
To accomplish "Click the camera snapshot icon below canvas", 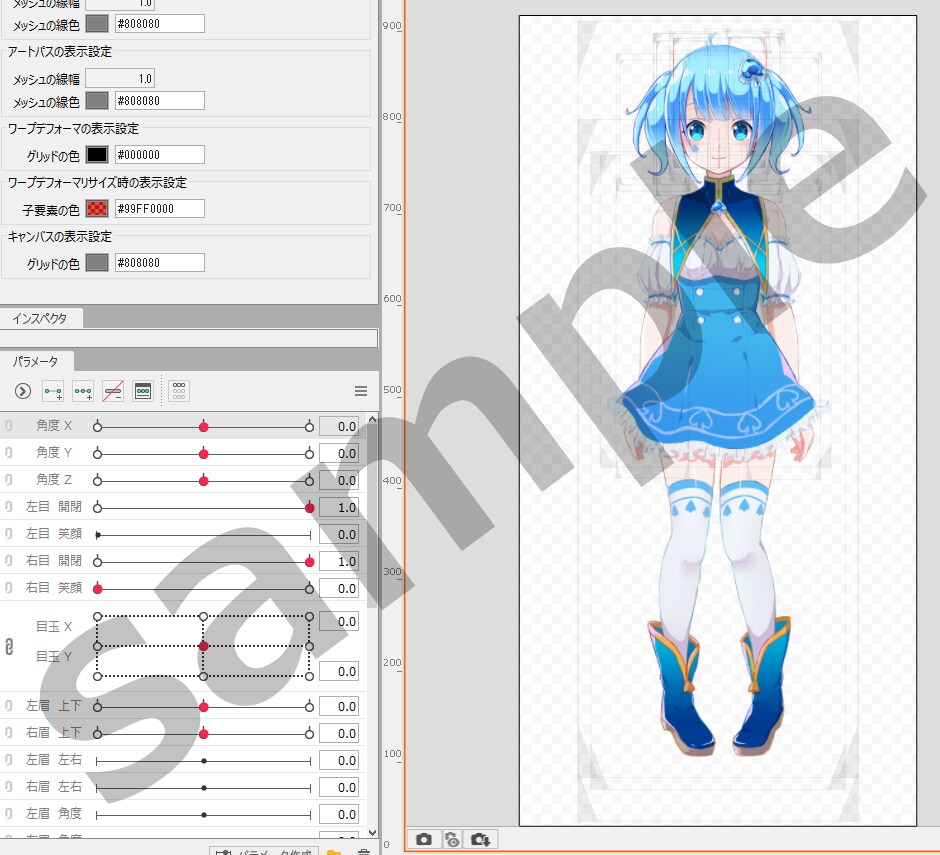I will pyautogui.click(x=424, y=839).
